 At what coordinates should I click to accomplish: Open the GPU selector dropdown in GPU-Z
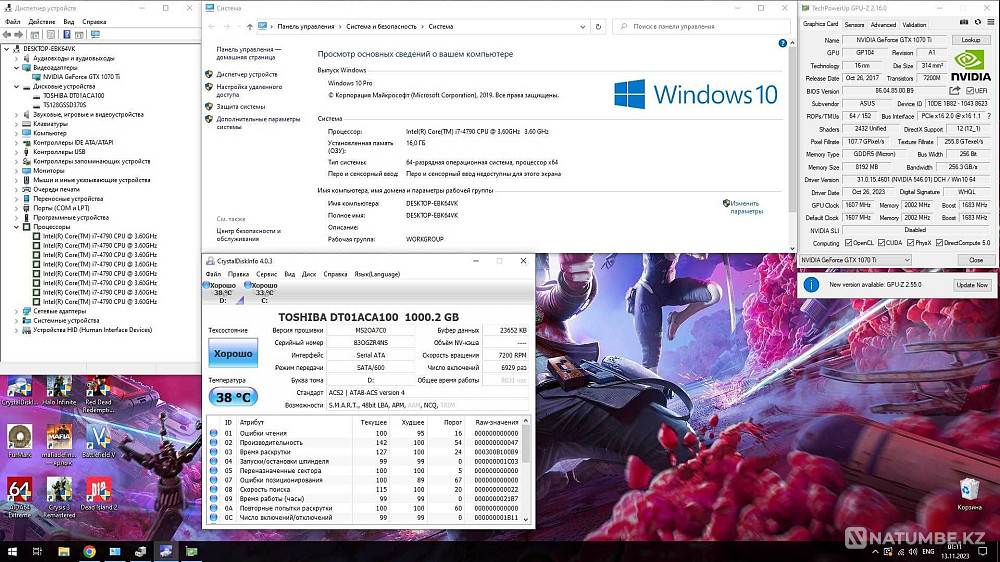click(855, 260)
